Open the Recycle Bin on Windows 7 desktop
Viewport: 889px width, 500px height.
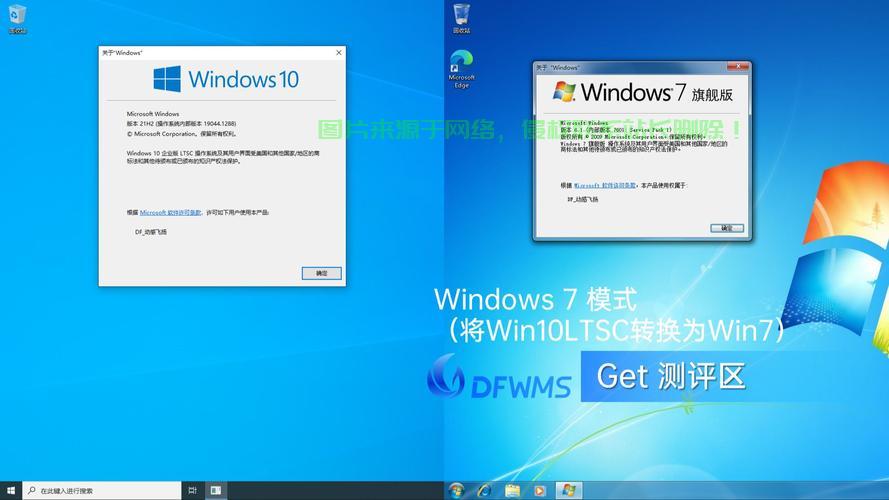[462, 18]
